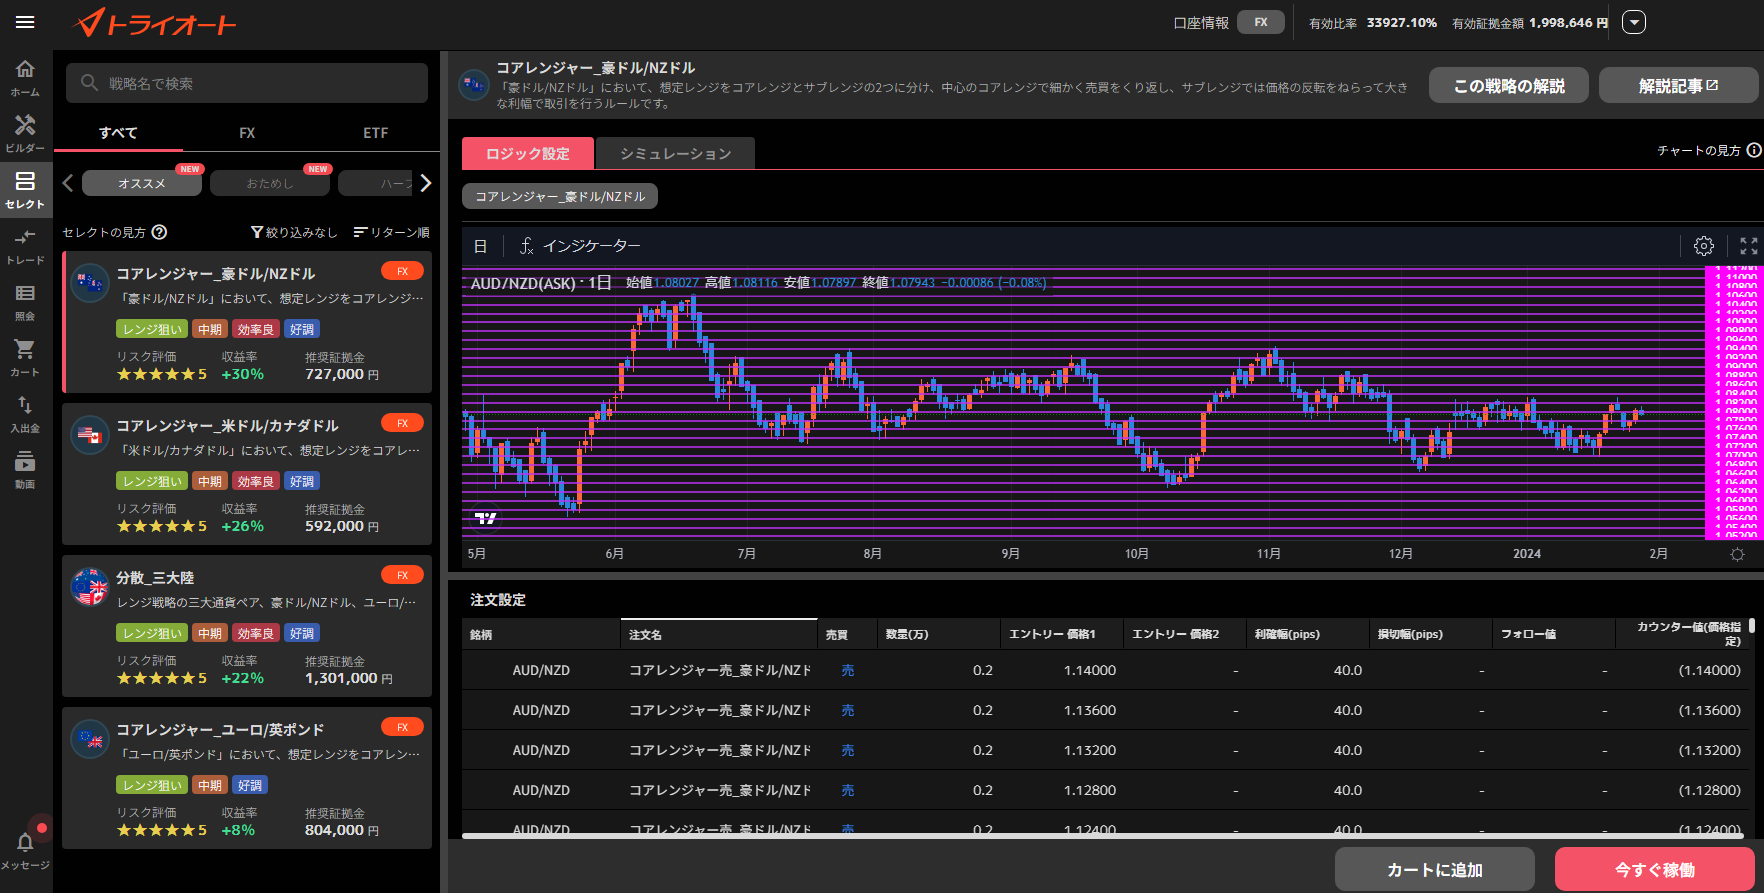Open the hamburger menu

[x=25, y=22]
